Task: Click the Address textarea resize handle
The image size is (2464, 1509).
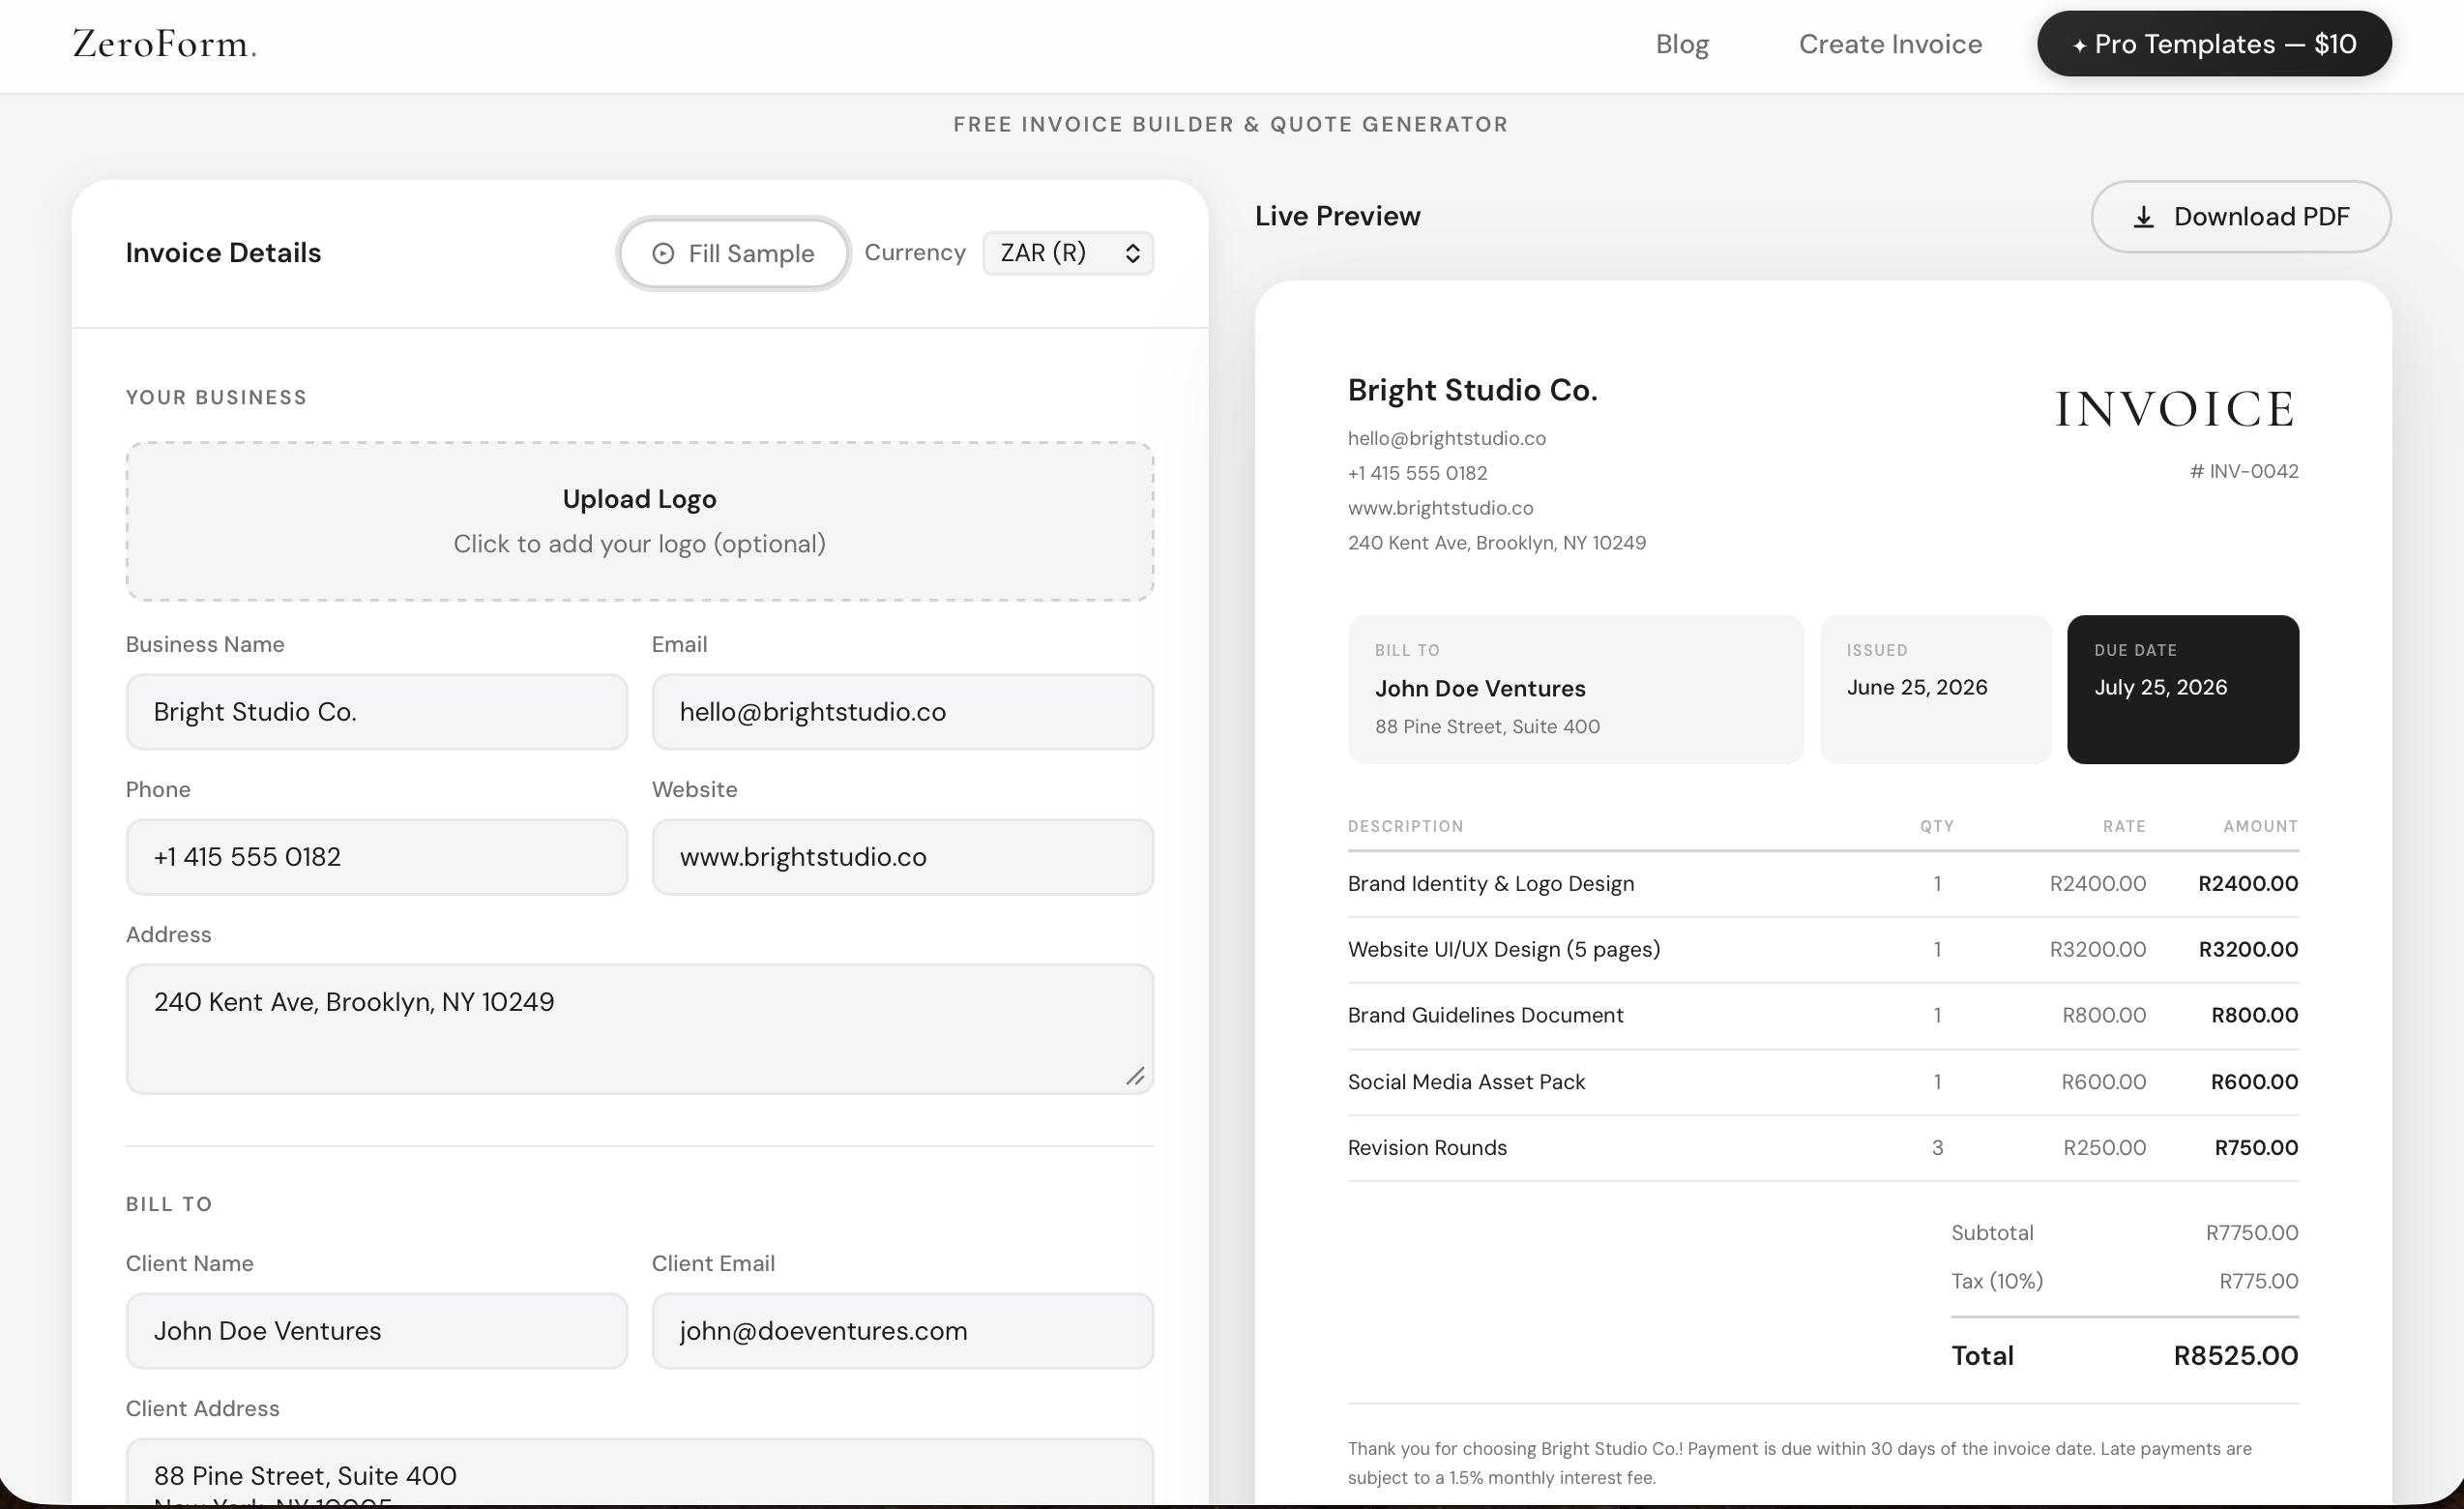Action: 1135,1076
